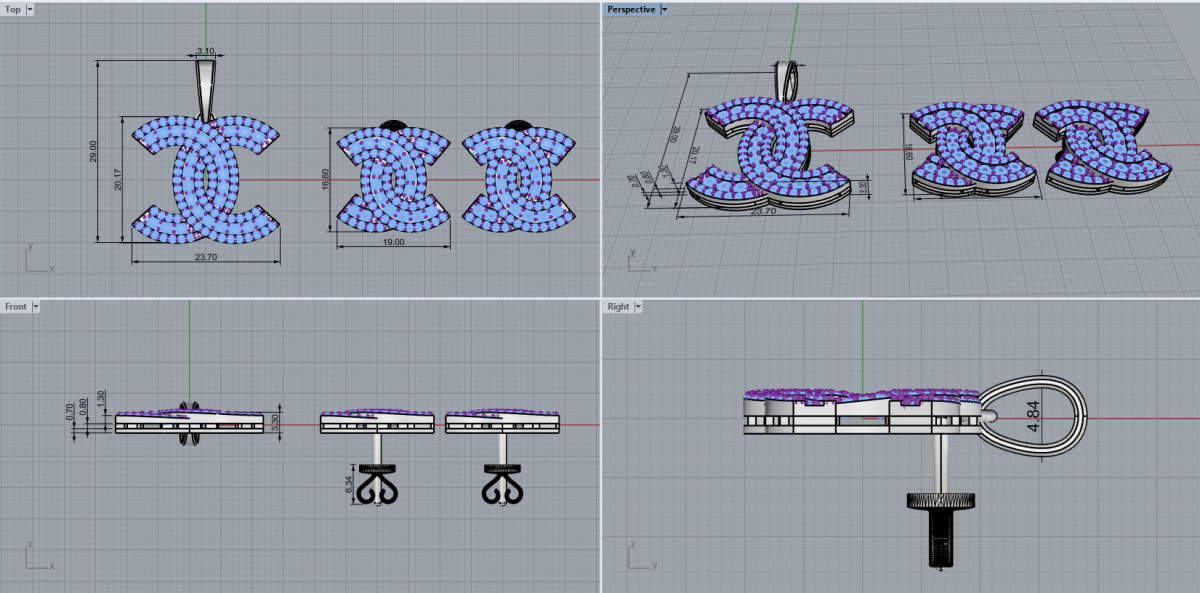Select the 0.80 dimension in Front view

point(85,408)
